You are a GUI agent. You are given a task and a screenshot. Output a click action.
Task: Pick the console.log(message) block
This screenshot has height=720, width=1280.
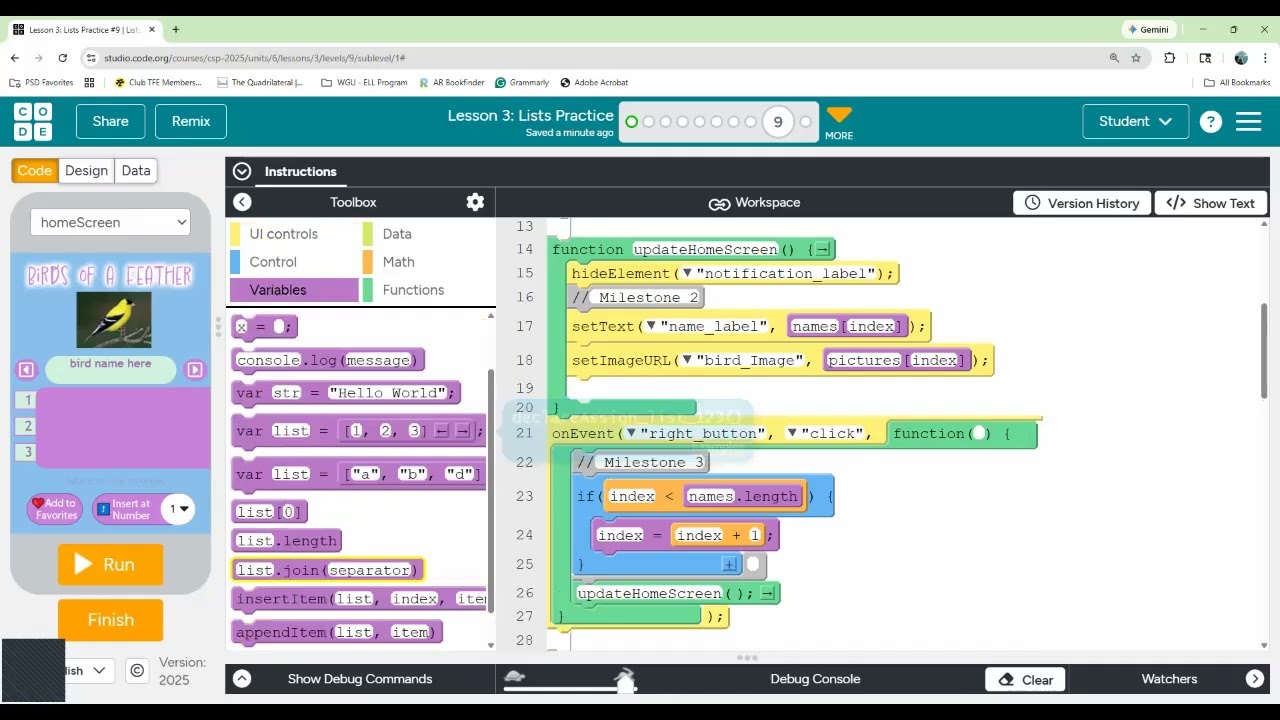[x=328, y=360]
